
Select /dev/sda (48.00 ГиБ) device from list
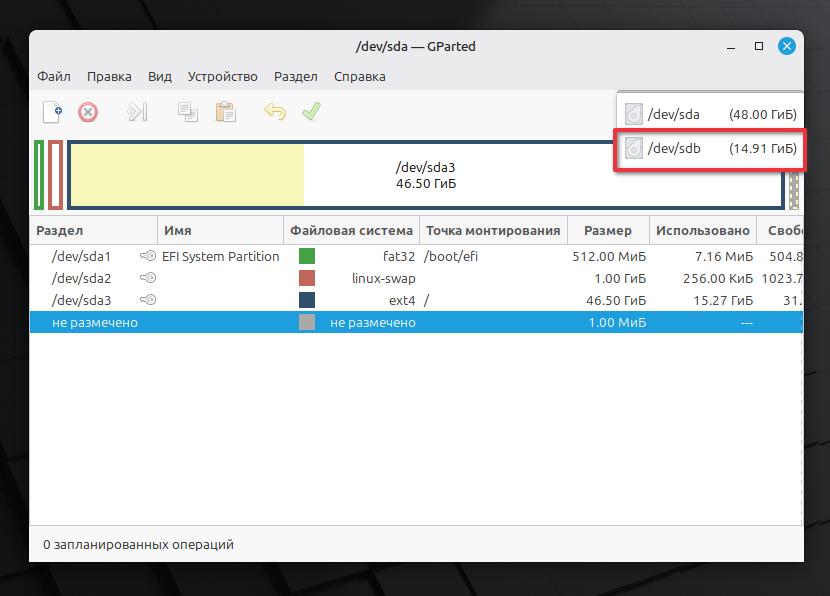pos(710,114)
